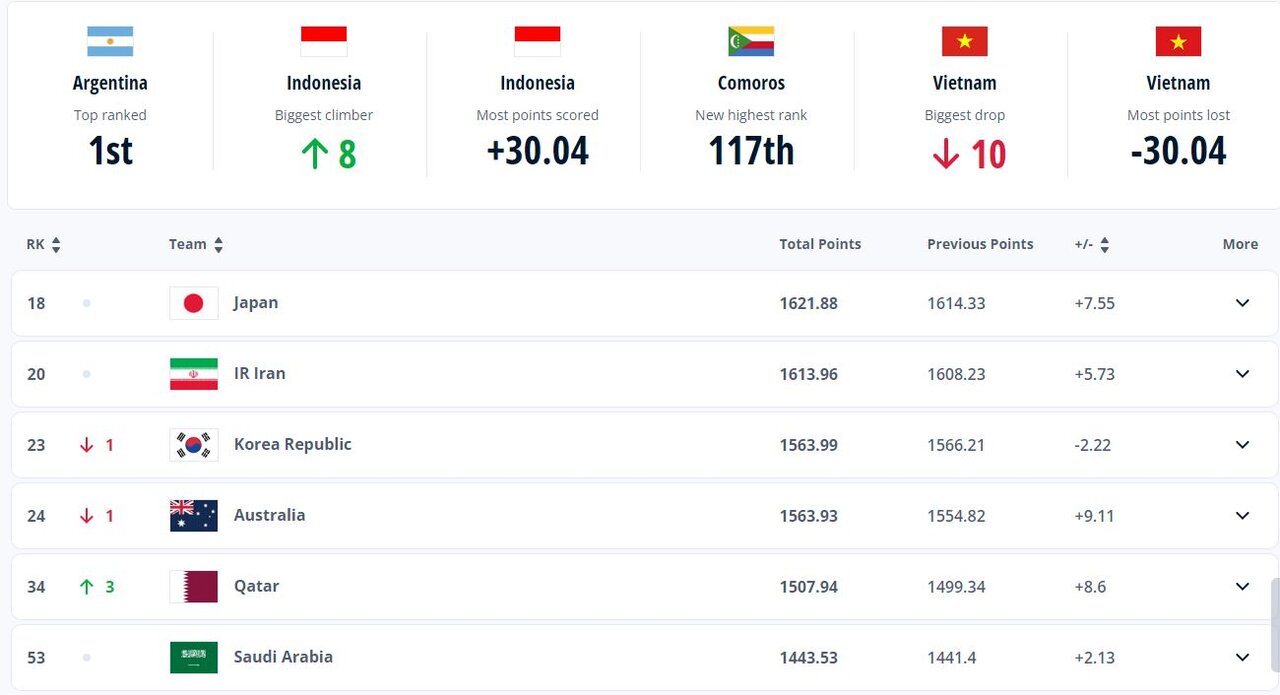Expand details for the Saudi Arabia row
The image size is (1280, 695).
[x=1242, y=657]
